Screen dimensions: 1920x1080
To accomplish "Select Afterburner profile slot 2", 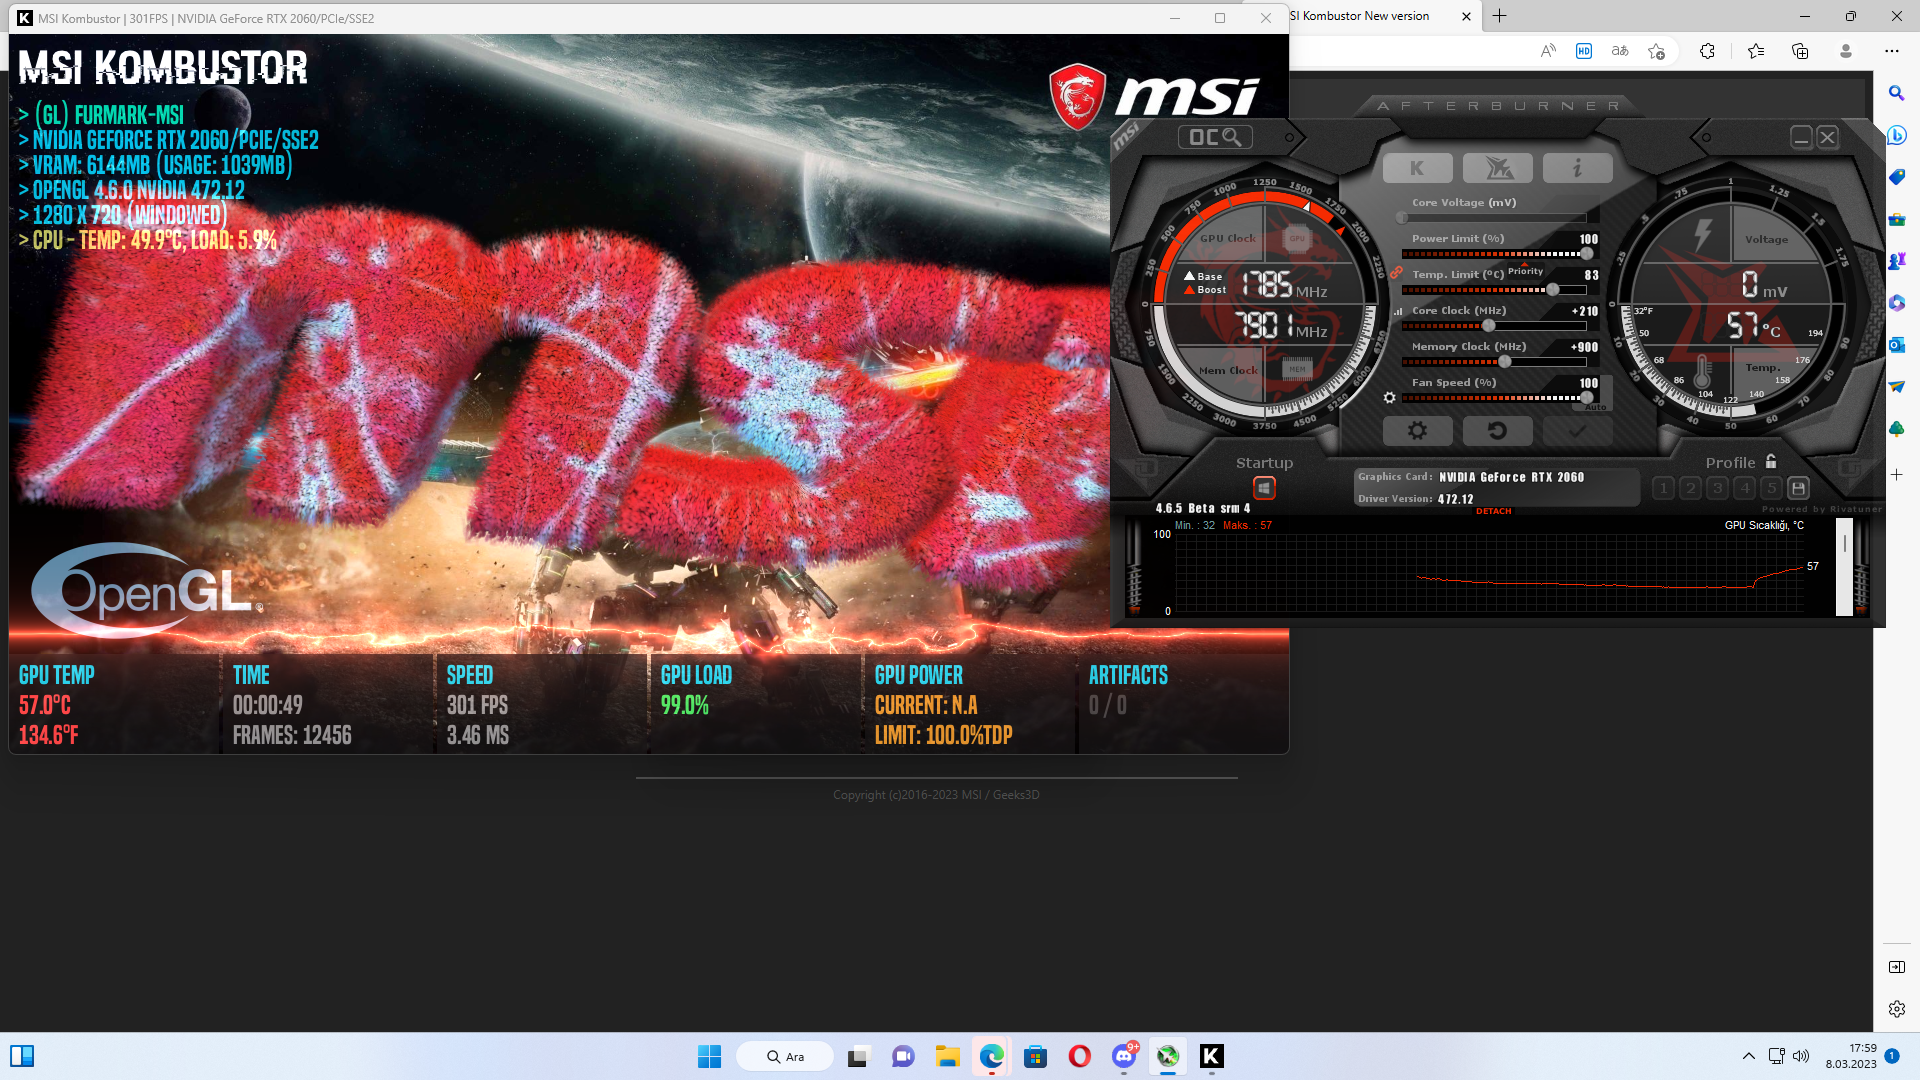I will [x=1690, y=488].
